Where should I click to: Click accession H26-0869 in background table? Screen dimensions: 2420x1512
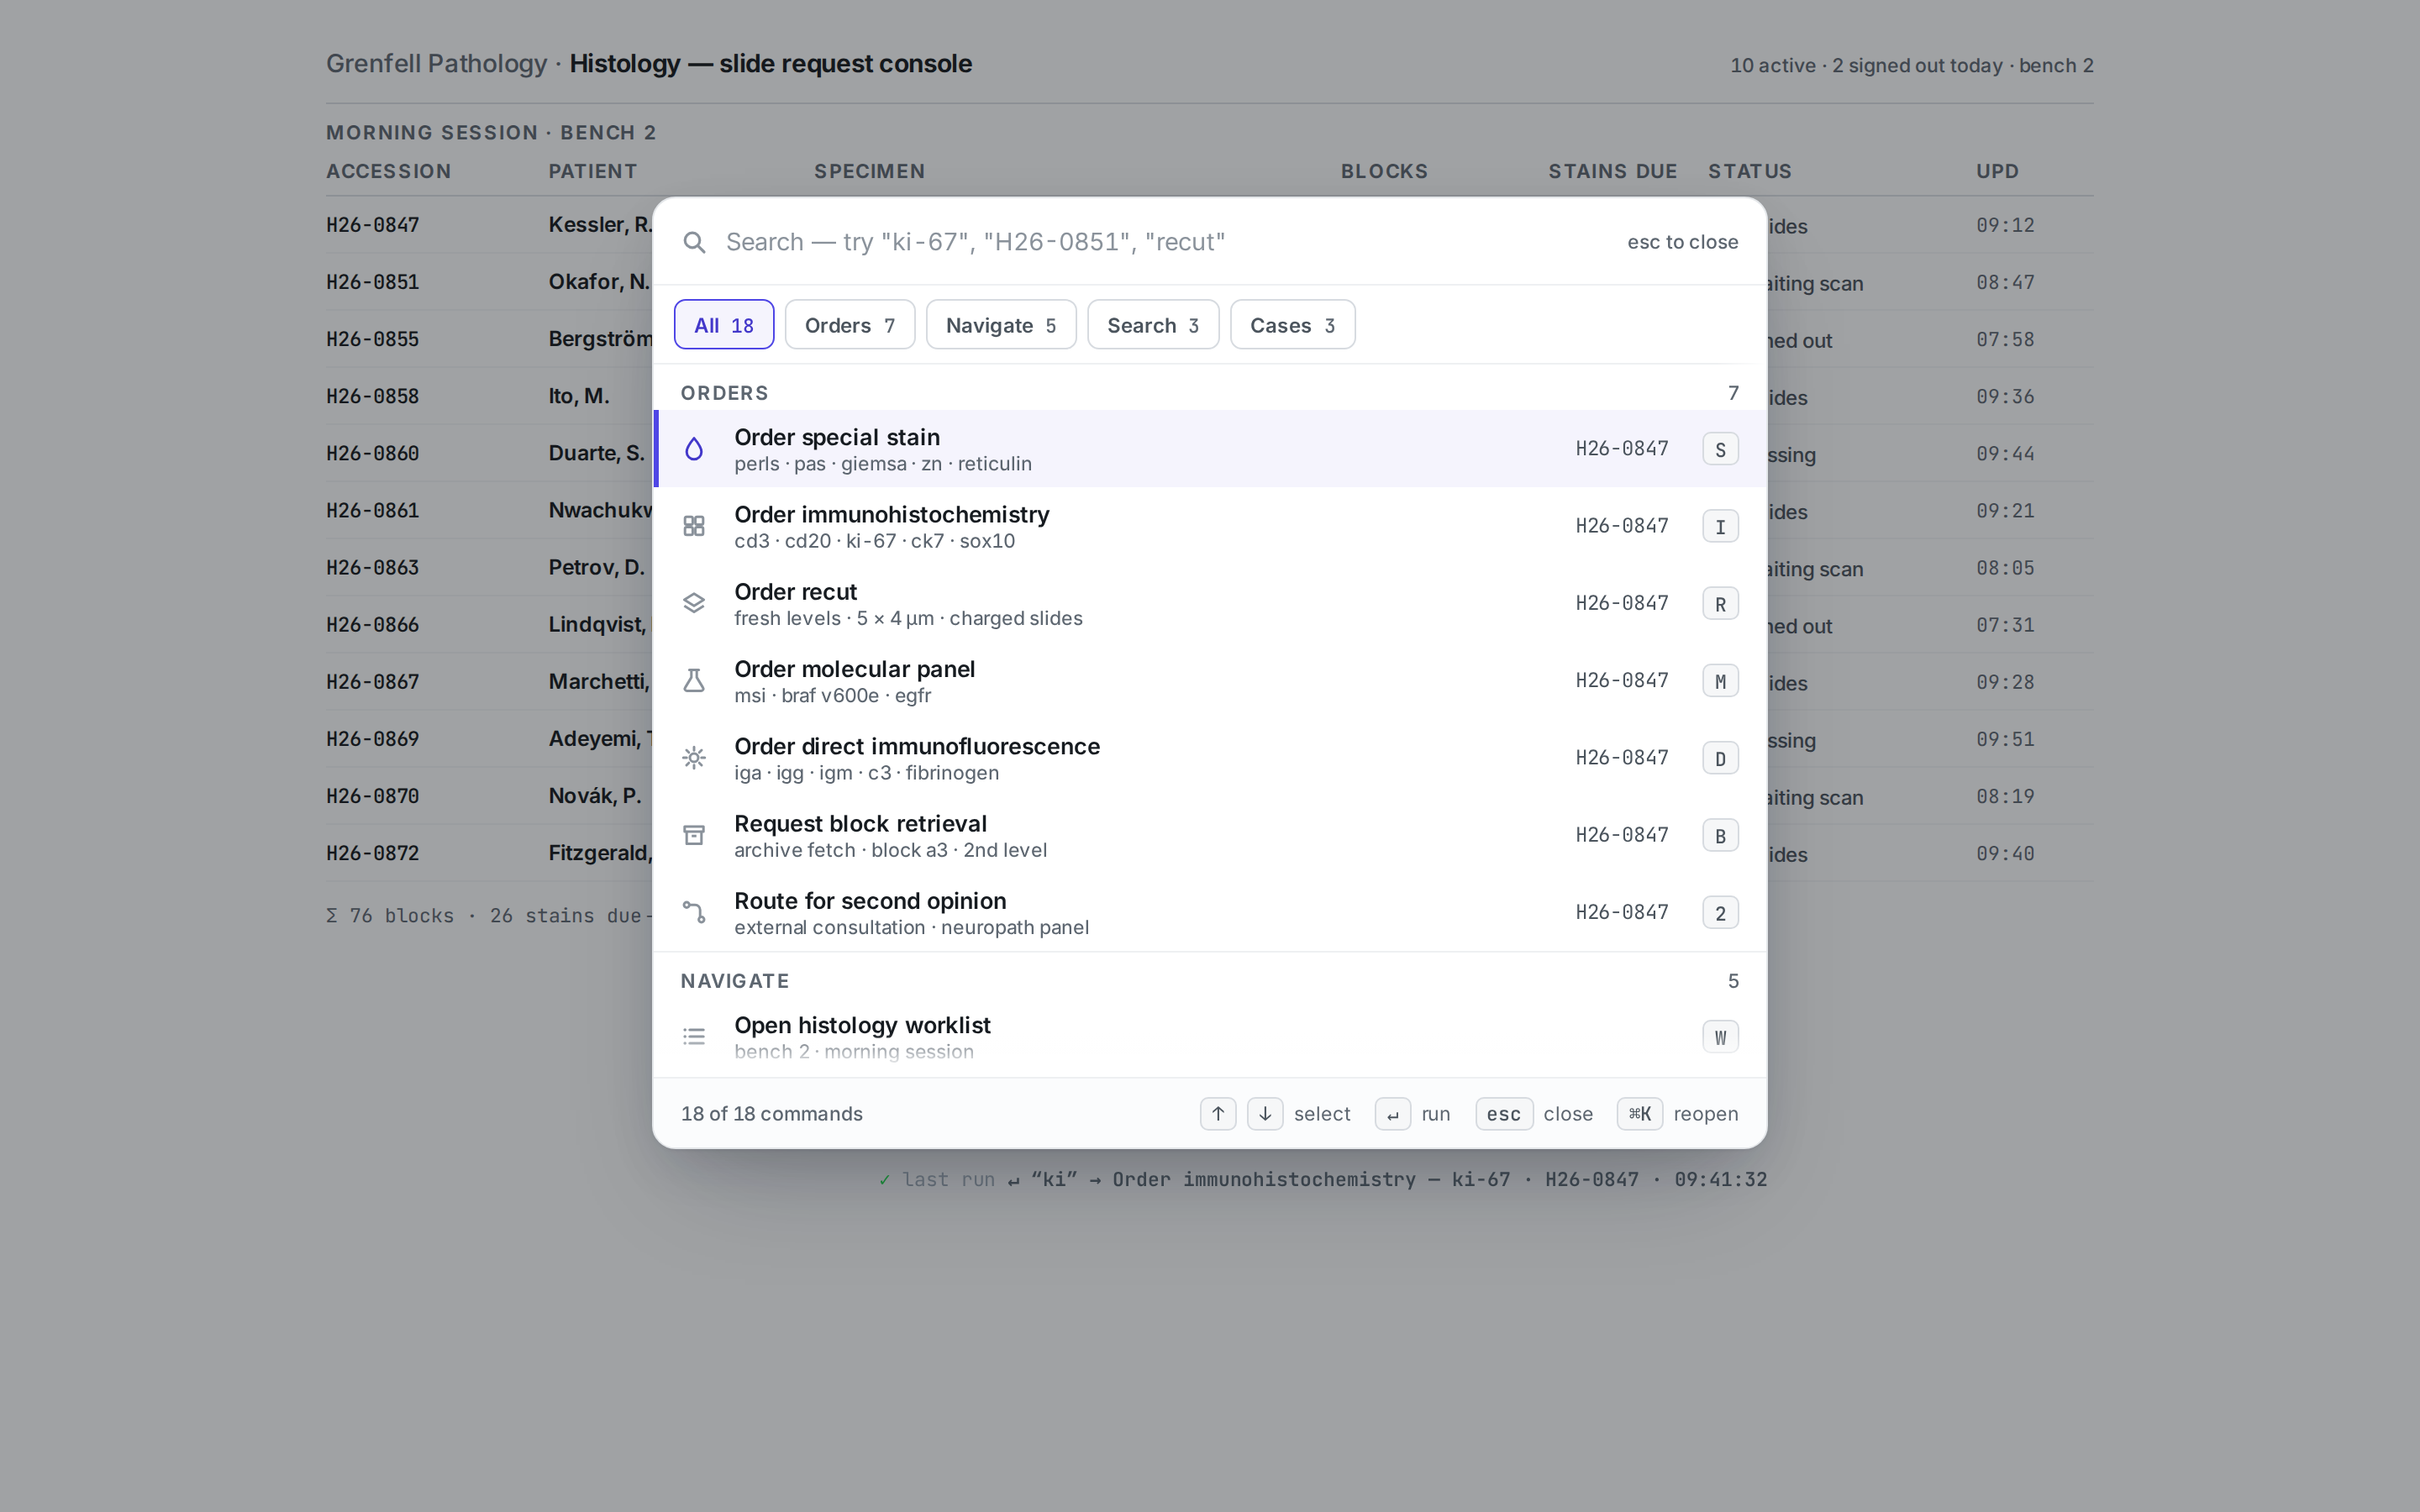tap(372, 739)
